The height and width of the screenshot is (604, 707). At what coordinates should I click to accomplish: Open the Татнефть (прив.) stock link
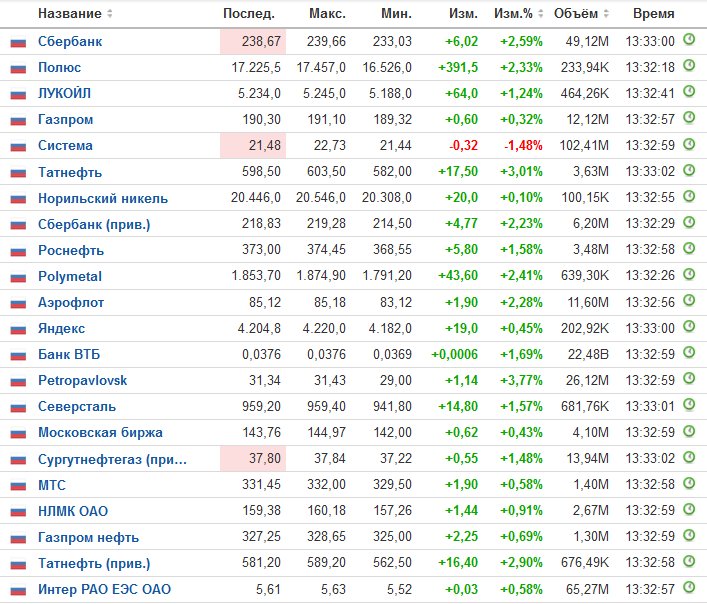(x=94, y=563)
